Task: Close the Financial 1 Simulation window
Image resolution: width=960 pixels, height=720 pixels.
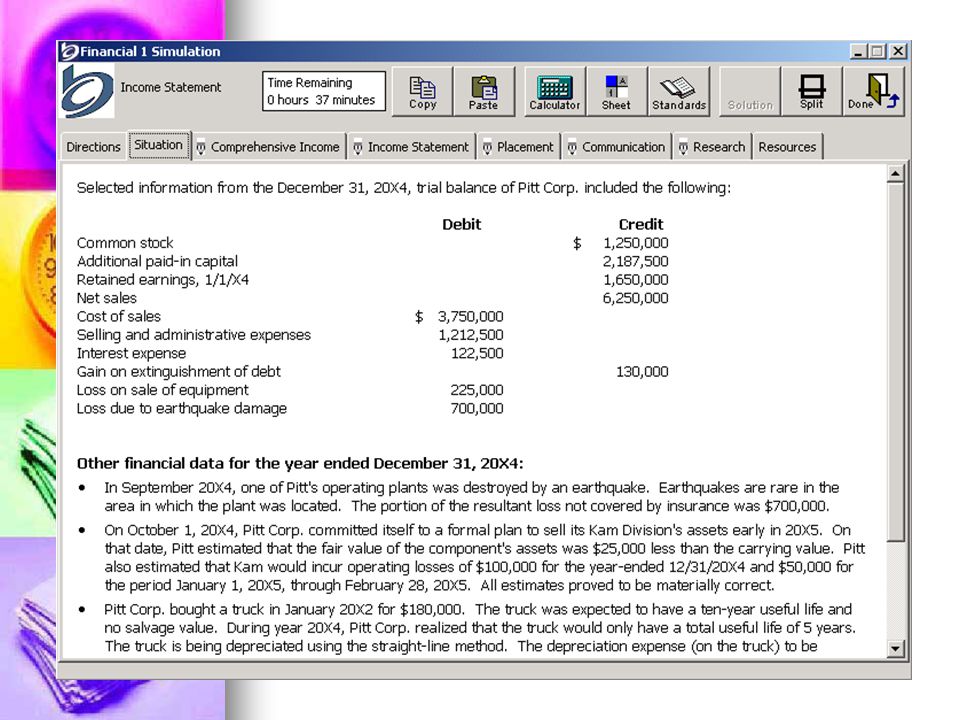Action: (x=898, y=51)
